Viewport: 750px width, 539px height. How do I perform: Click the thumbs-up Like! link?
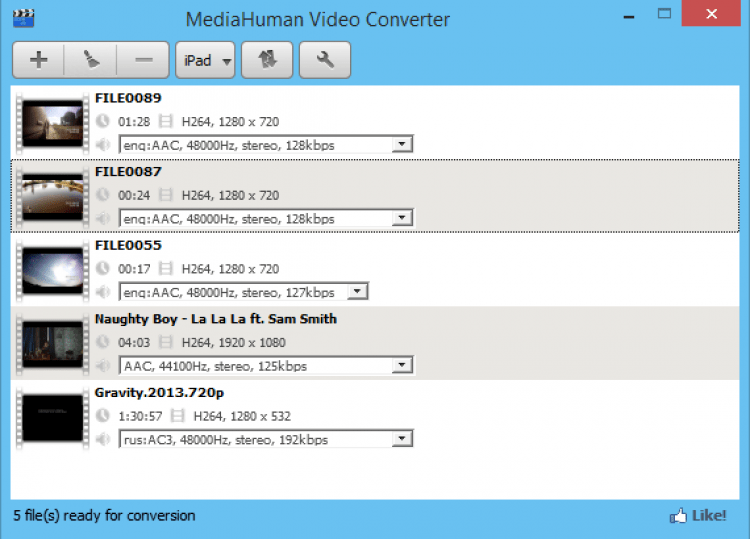coord(697,516)
